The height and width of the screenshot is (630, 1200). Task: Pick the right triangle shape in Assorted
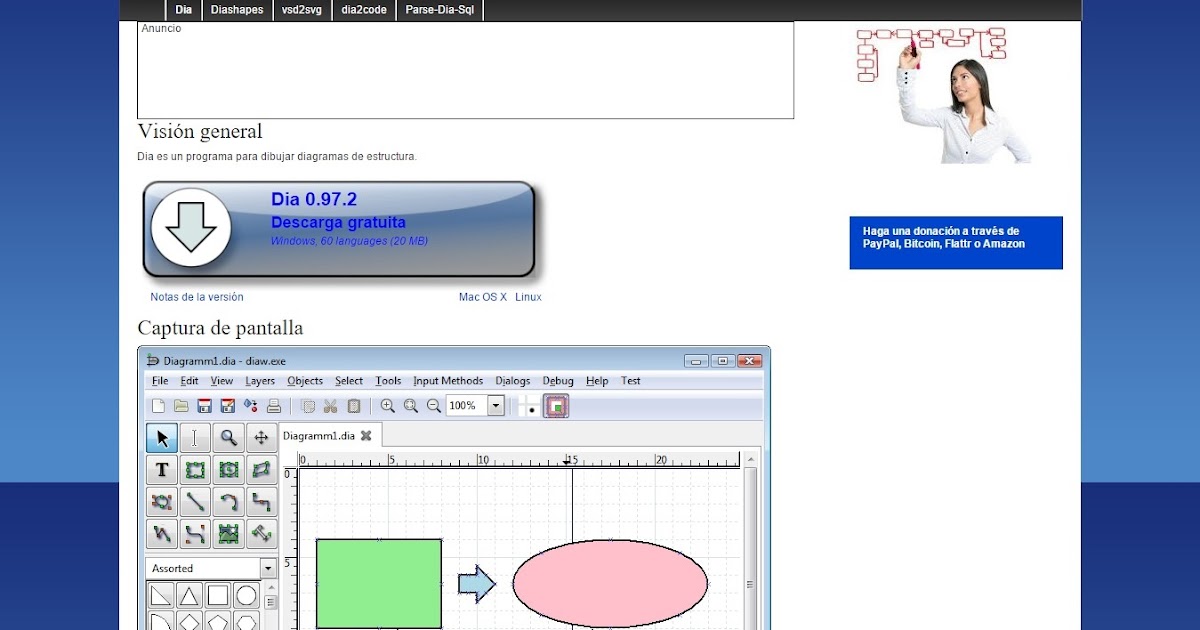161,596
